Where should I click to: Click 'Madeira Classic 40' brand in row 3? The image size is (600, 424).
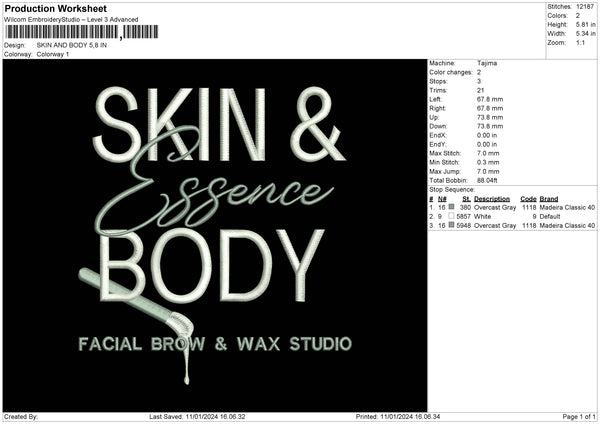point(567,226)
